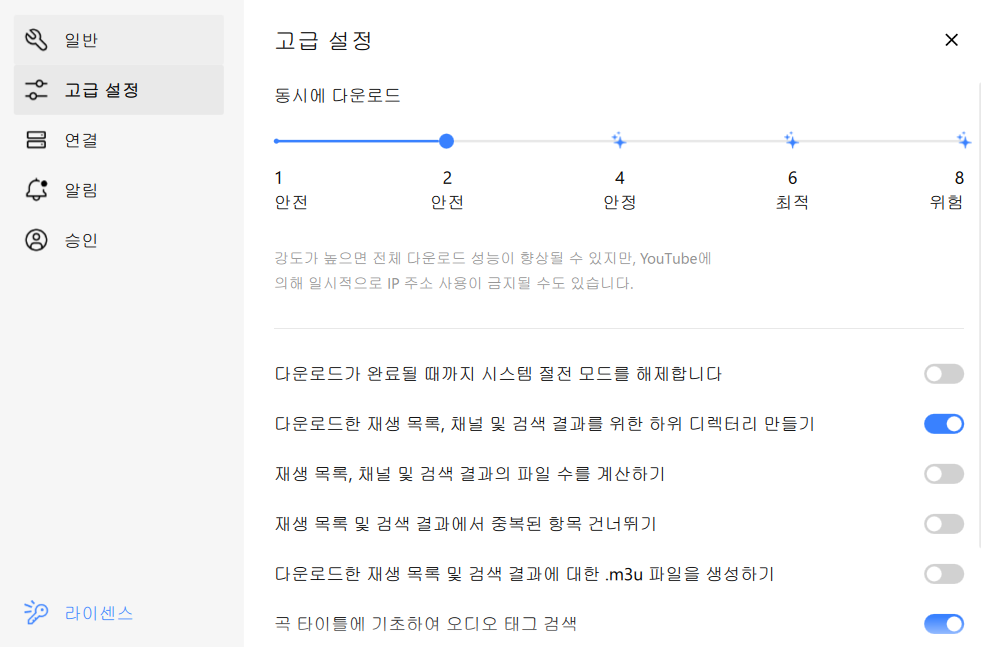Switch to the 고급 설정 tab
The image size is (981, 647).
point(119,90)
